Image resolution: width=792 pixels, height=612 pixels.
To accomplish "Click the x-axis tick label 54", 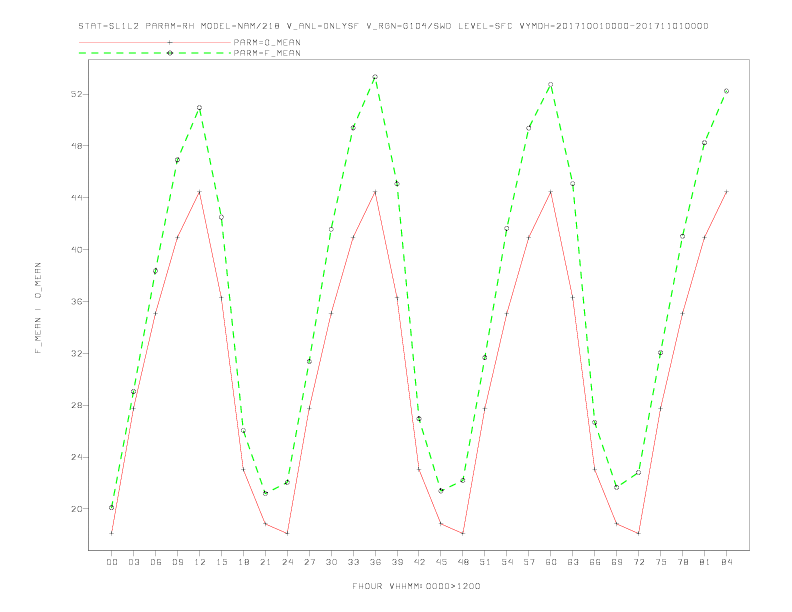I will click(507, 562).
